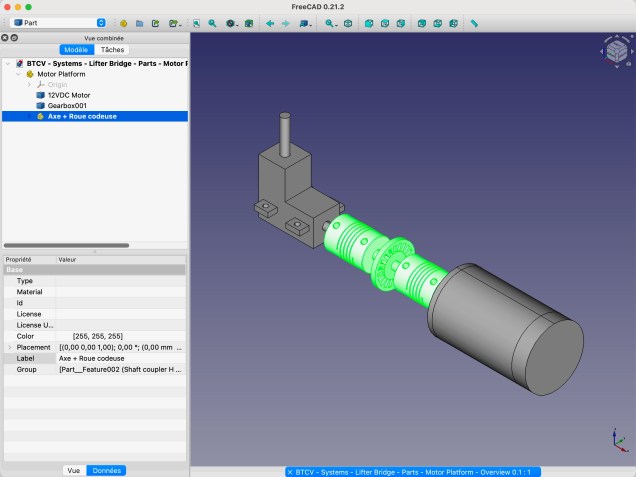Click the Create Part icon in toolbar
This screenshot has width=636, height=477.
pyautogui.click(x=123, y=22)
